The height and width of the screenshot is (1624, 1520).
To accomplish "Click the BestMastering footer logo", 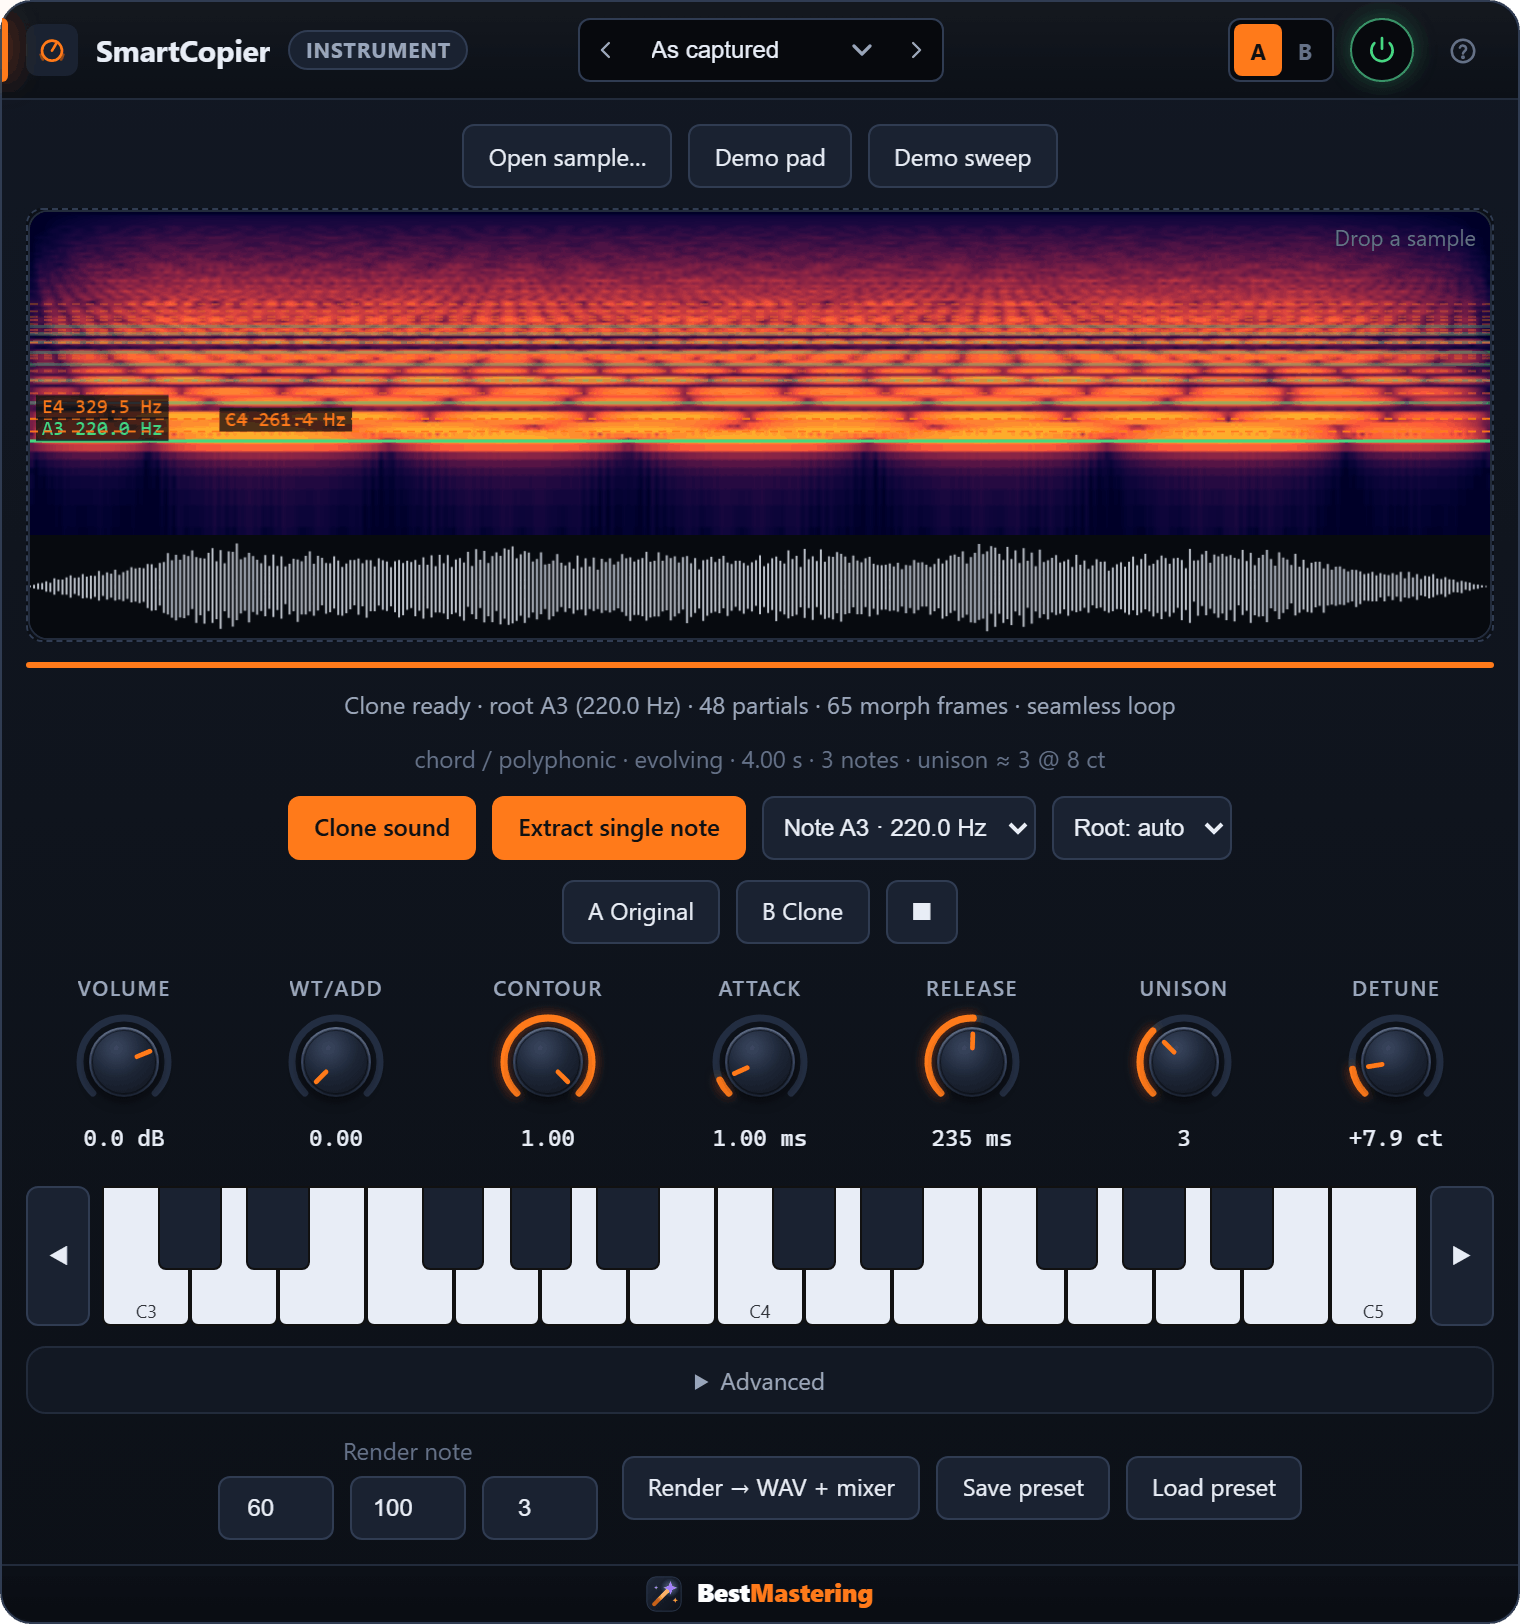I will pyautogui.click(x=760, y=1593).
